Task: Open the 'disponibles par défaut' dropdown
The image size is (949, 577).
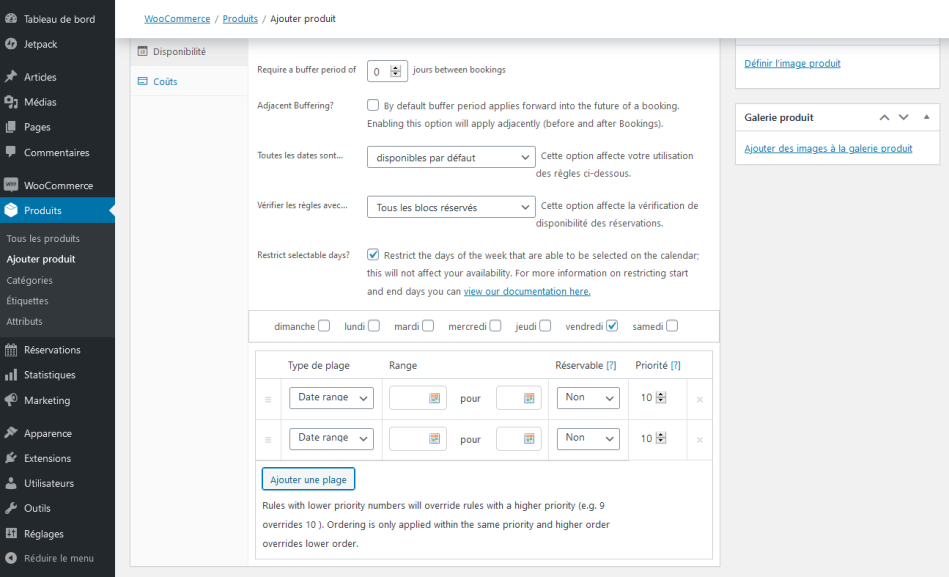Action: point(451,157)
